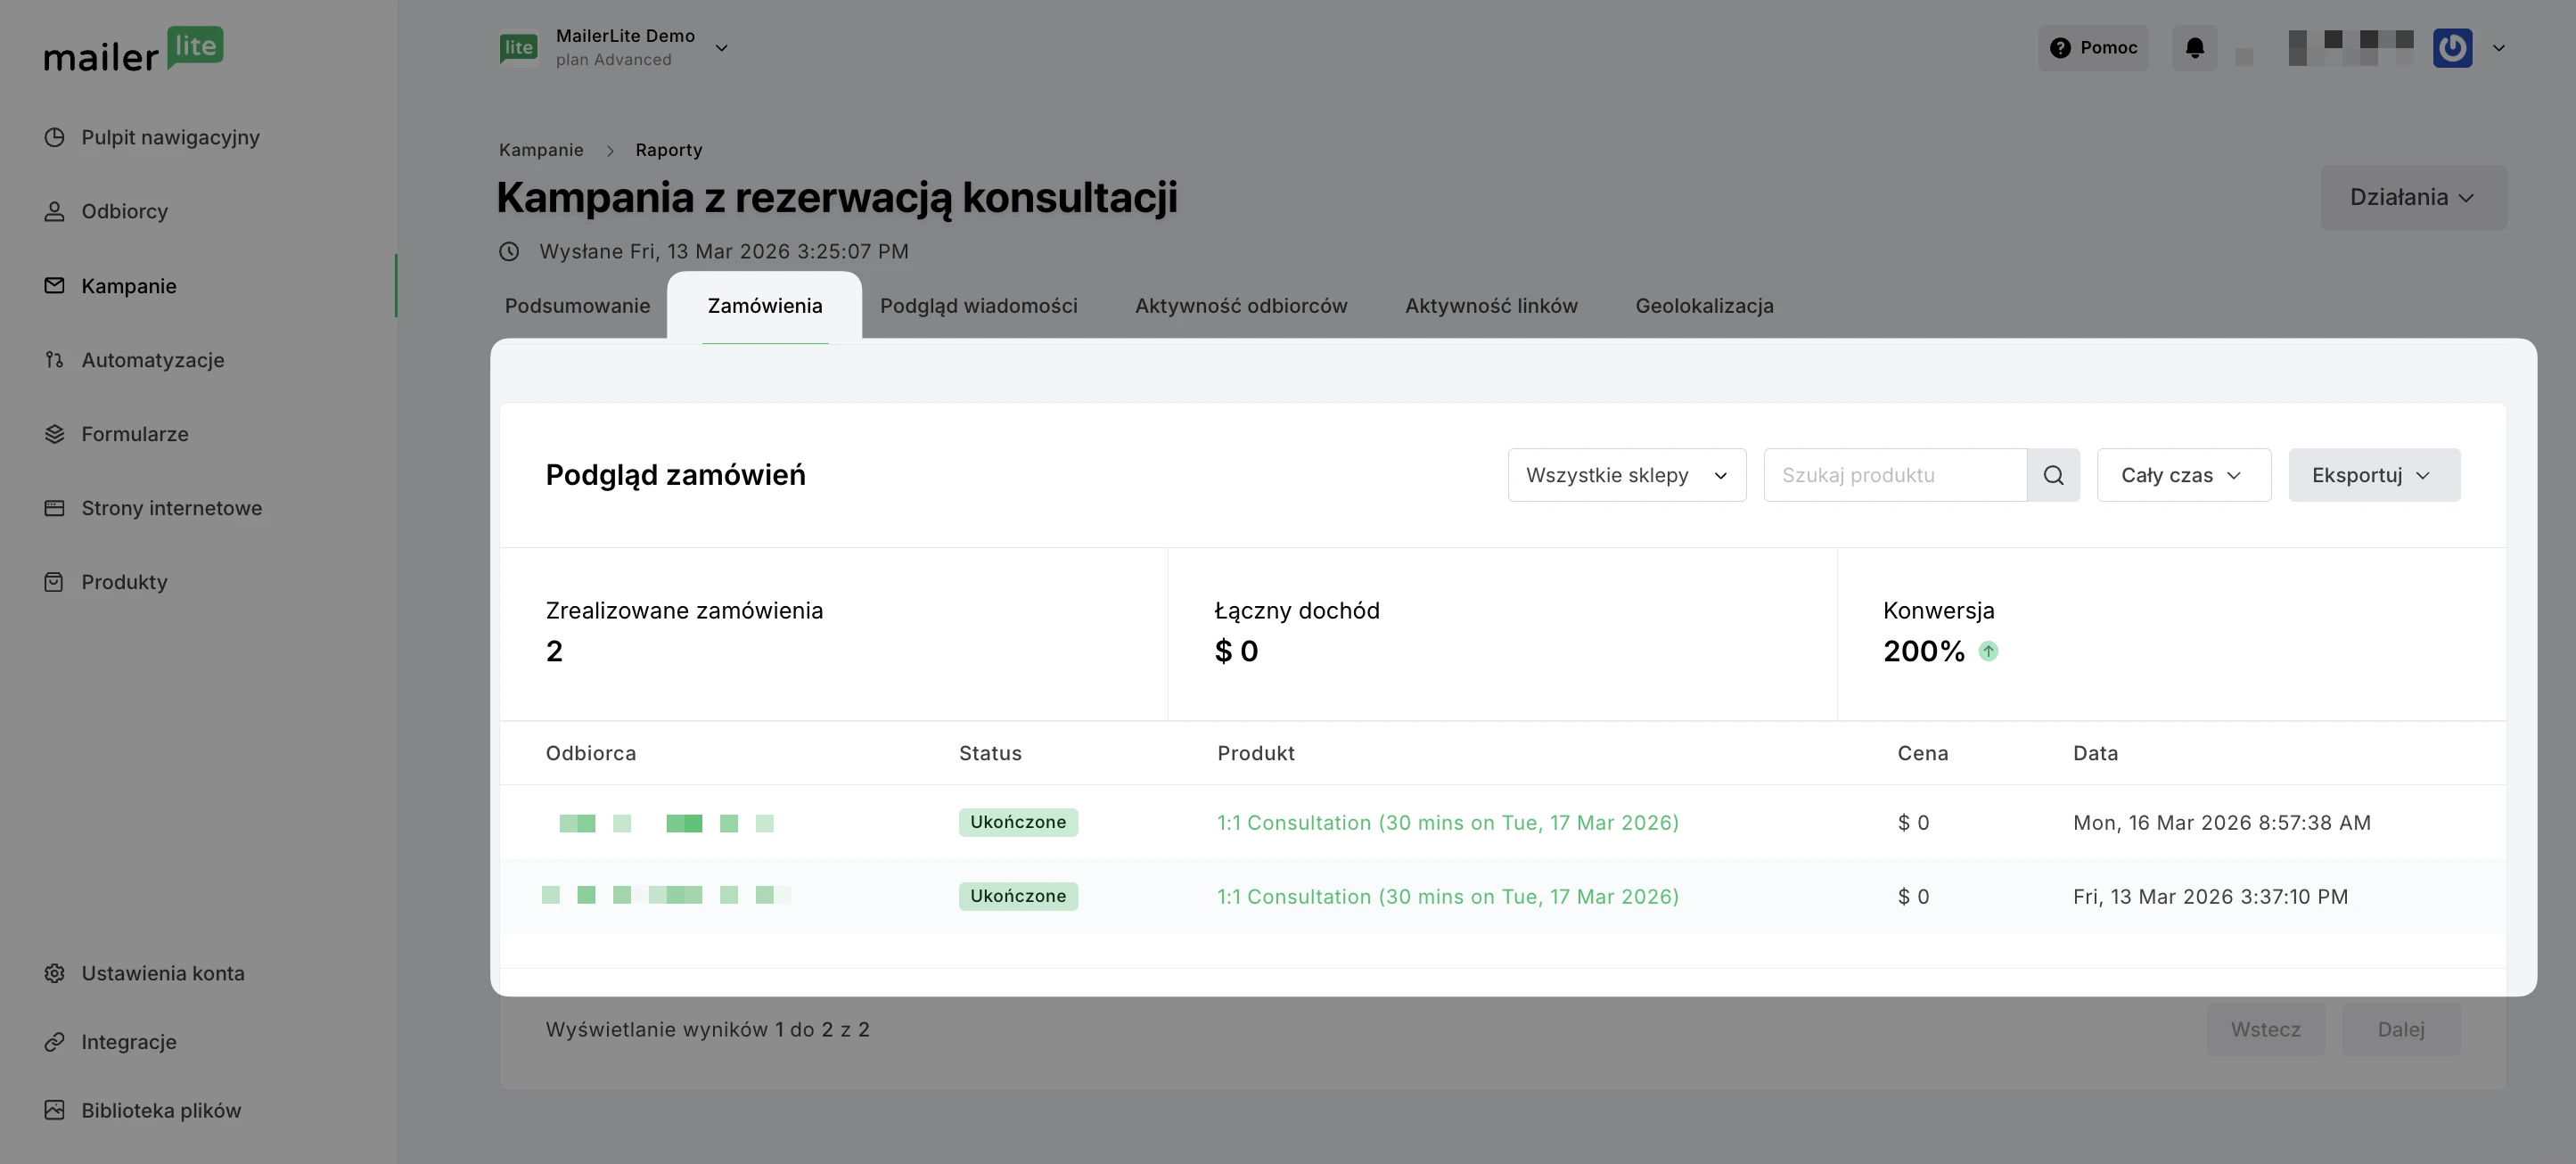
Task: Click the search magnifier icon
Action: [x=2053, y=475]
